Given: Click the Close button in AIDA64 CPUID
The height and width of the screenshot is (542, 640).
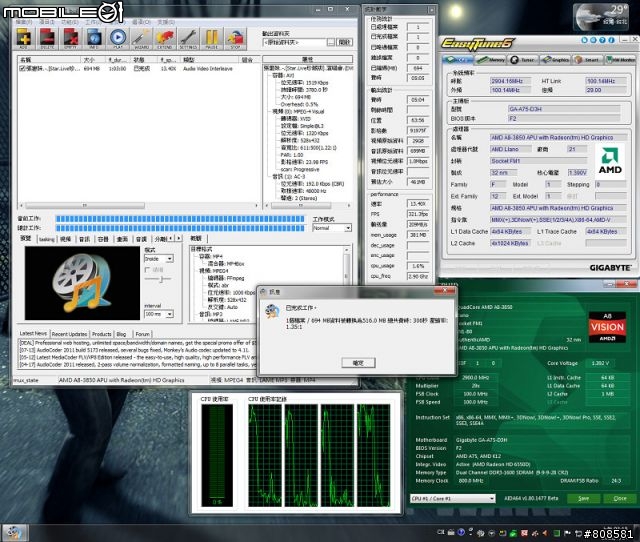Looking at the screenshot, I should (620, 498).
